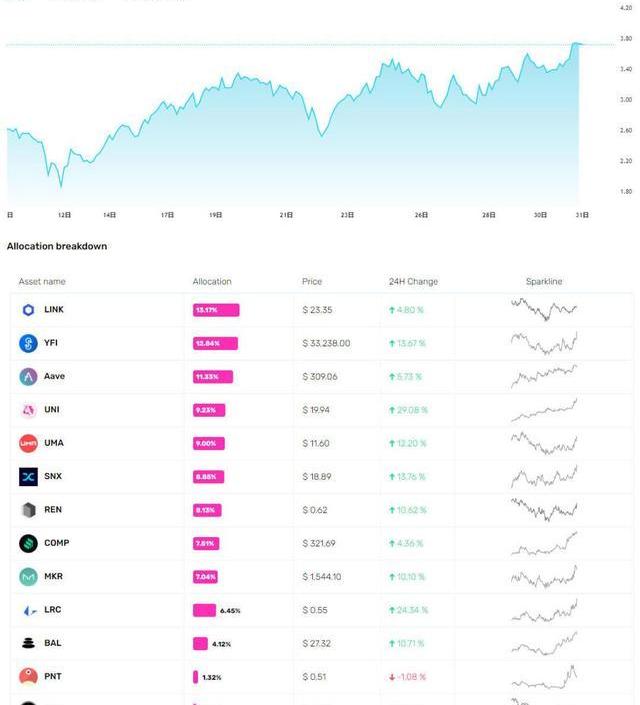This screenshot has width=640, height=705.
Task: Sort by 24H Change column header
Action: (413, 282)
